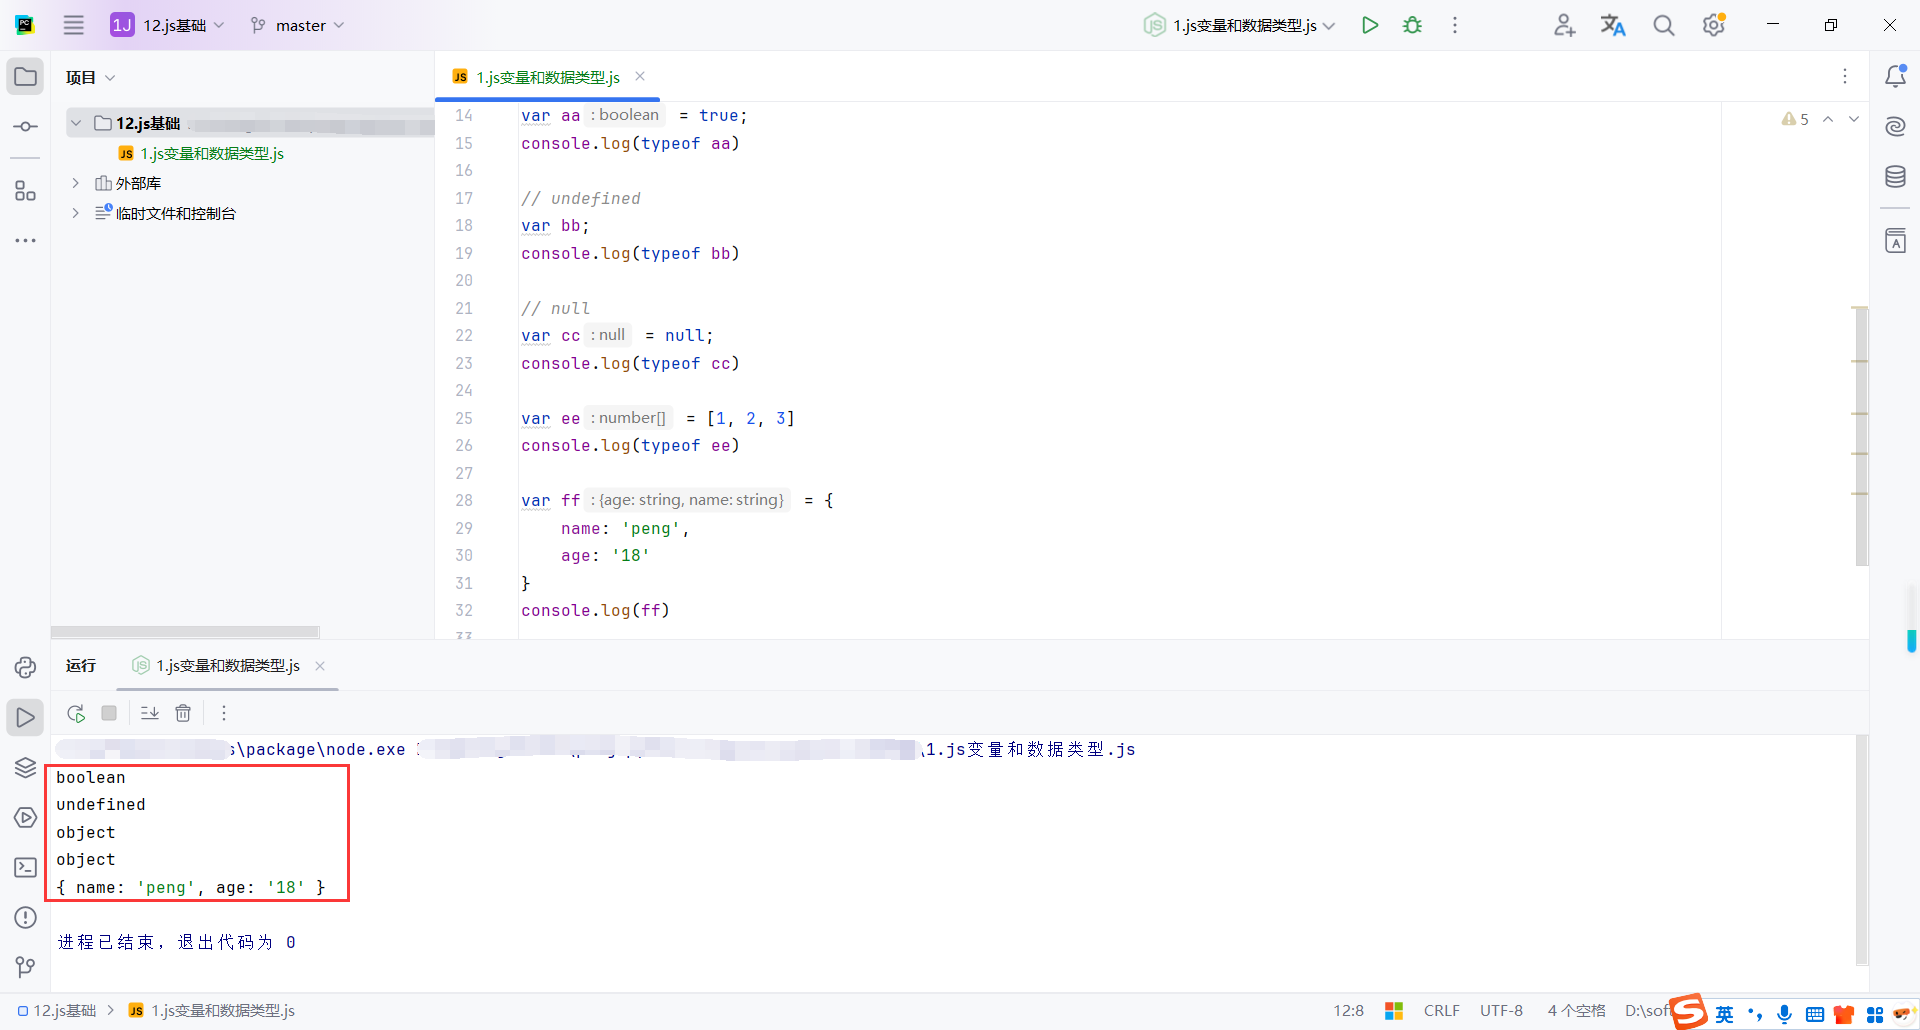Open Run panel more options
The image size is (1920, 1030).
click(x=224, y=713)
